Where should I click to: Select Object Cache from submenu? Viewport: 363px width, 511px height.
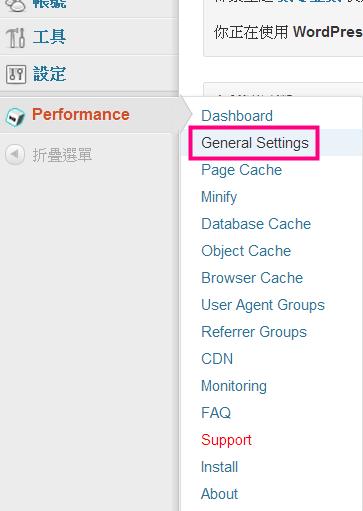click(246, 251)
